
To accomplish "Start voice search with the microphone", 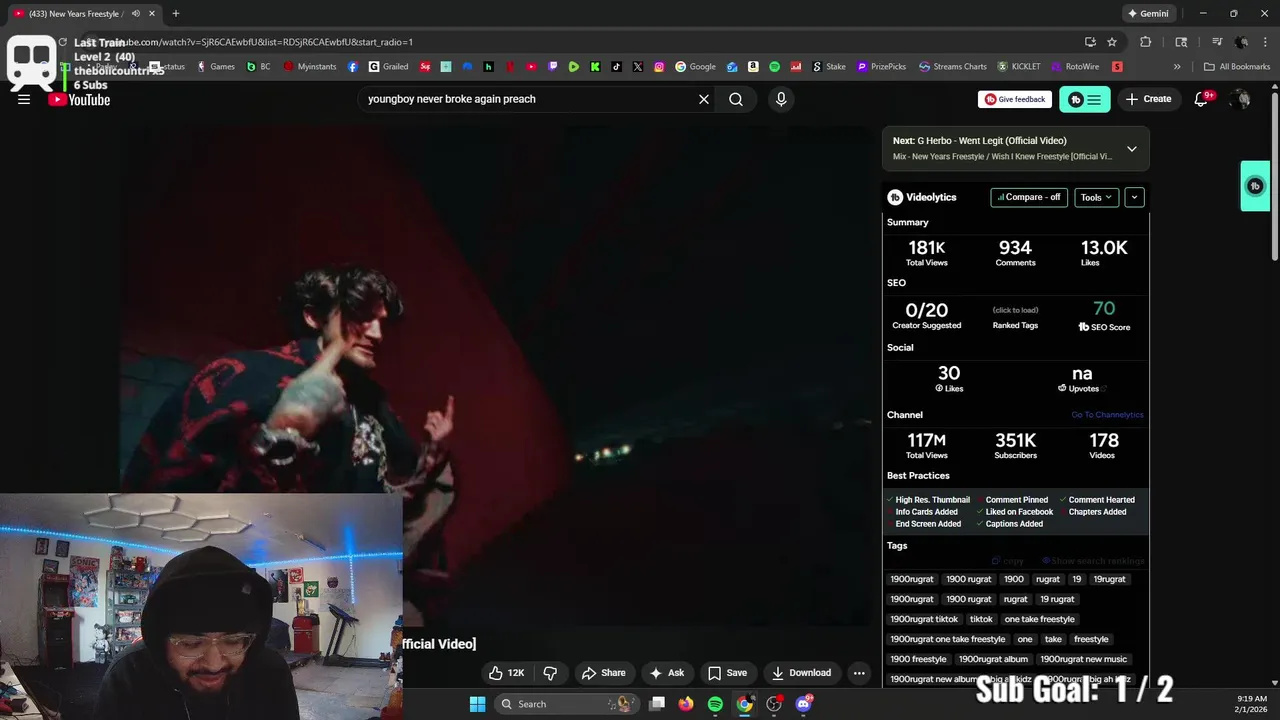I will tap(781, 99).
